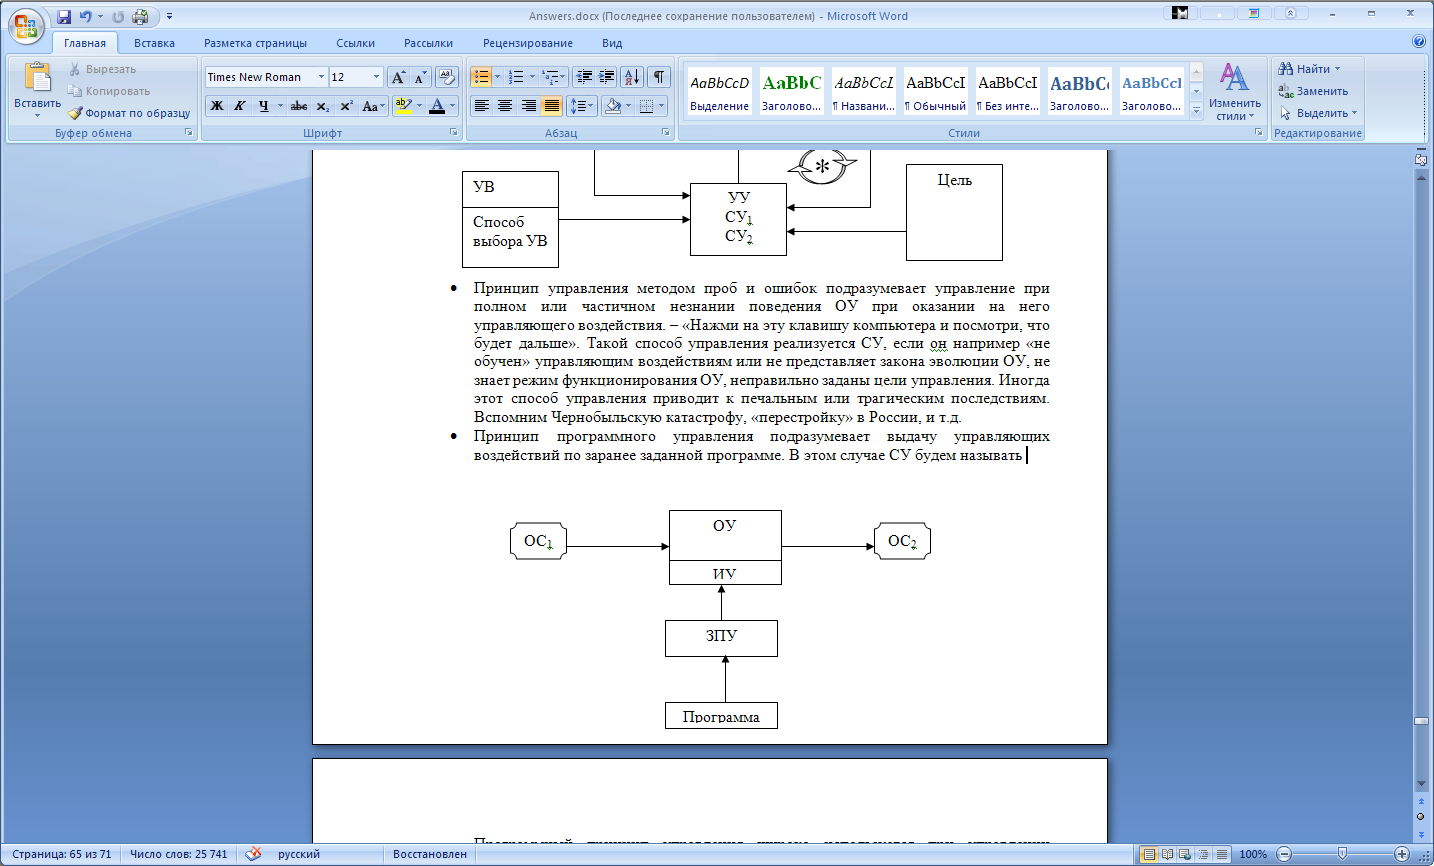
Task: Switch to full screen reading view
Action: pos(1167,854)
